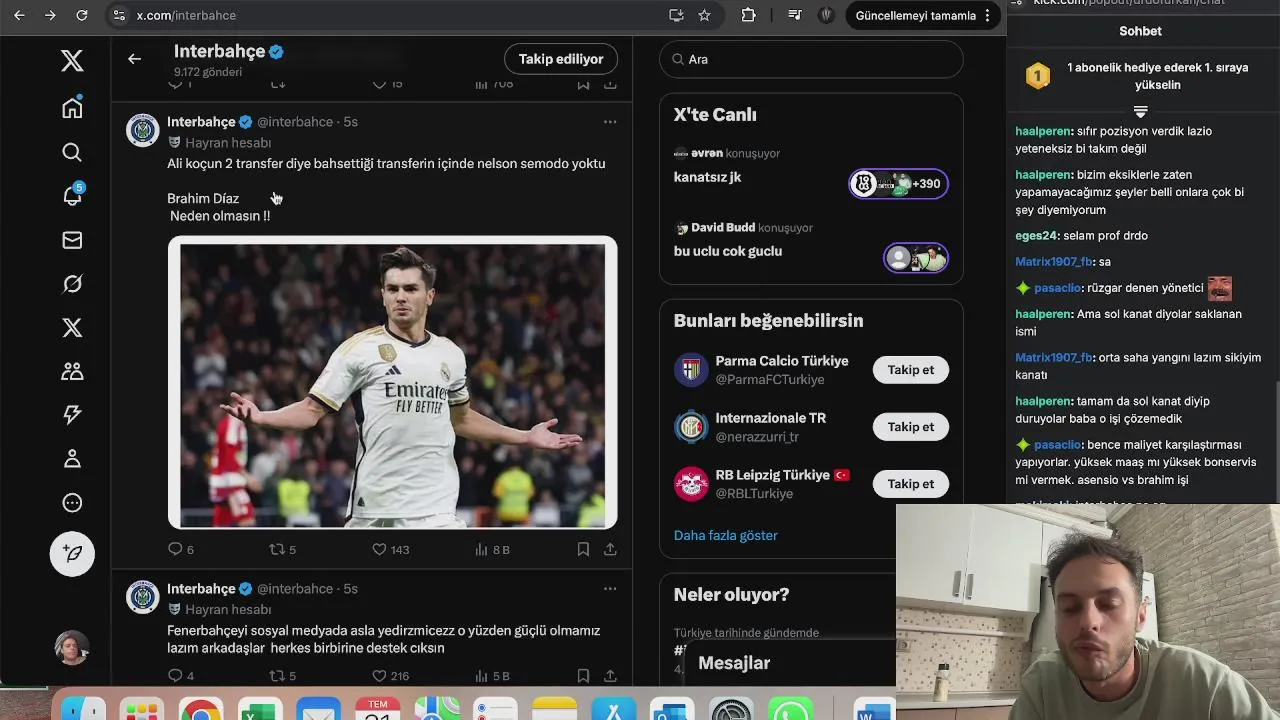This screenshot has width=1280, height=720.
Task: Open Internazionale TR profile name
Action: [771, 418]
